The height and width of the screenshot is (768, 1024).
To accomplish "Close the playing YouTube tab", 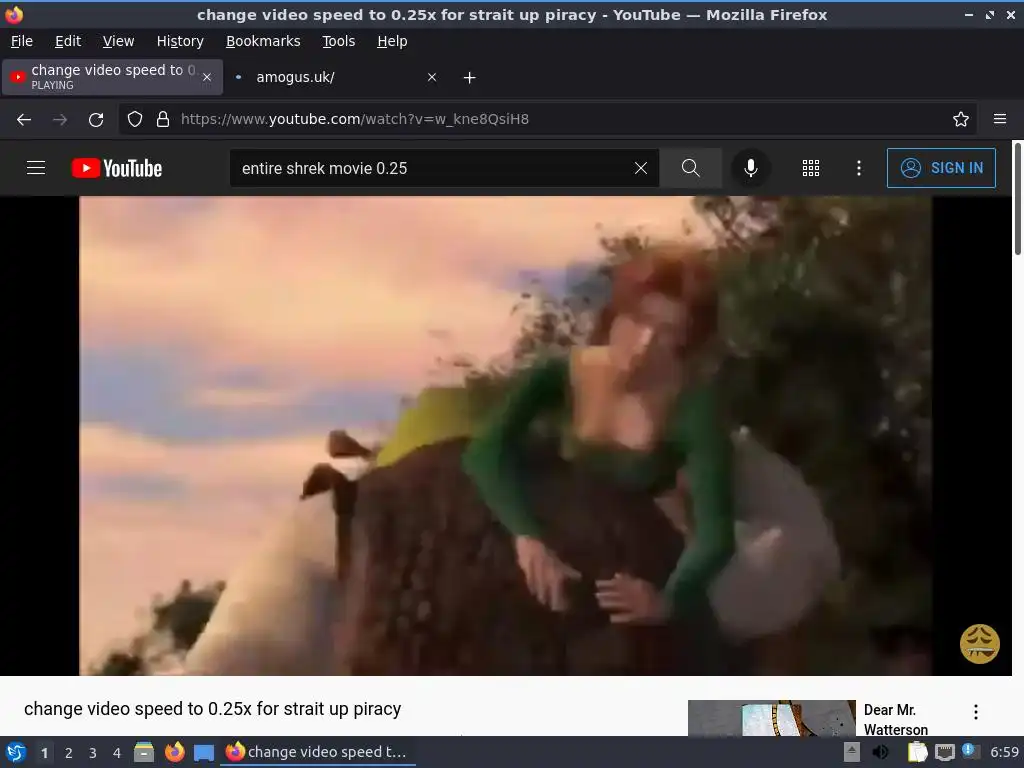I will 207,77.
